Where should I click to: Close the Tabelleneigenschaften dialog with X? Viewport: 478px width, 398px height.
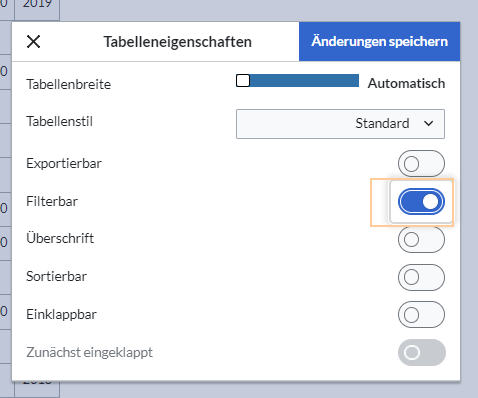click(x=33, y=42)
